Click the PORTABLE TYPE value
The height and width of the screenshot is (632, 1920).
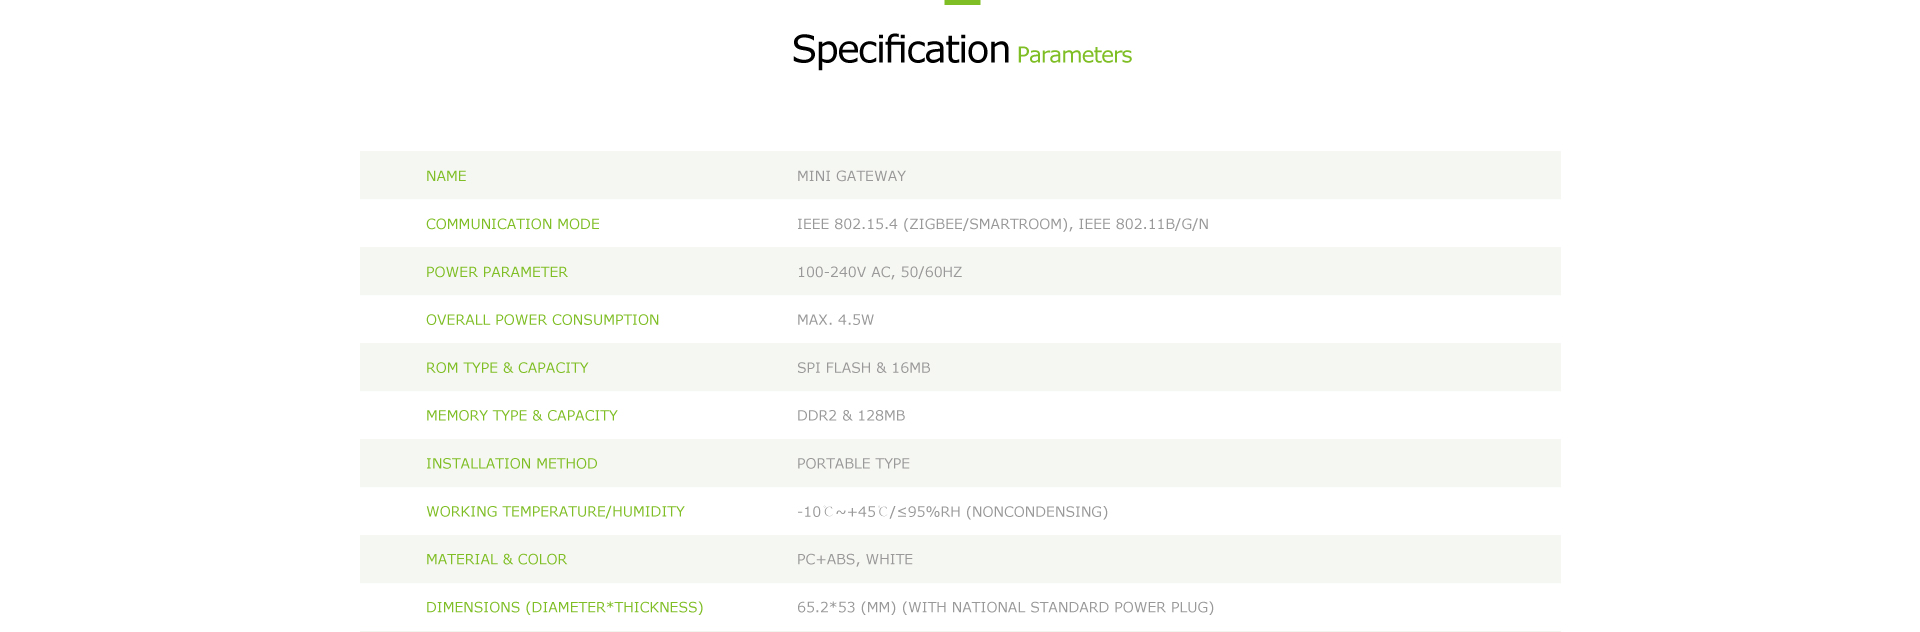[x=853, y=464]
